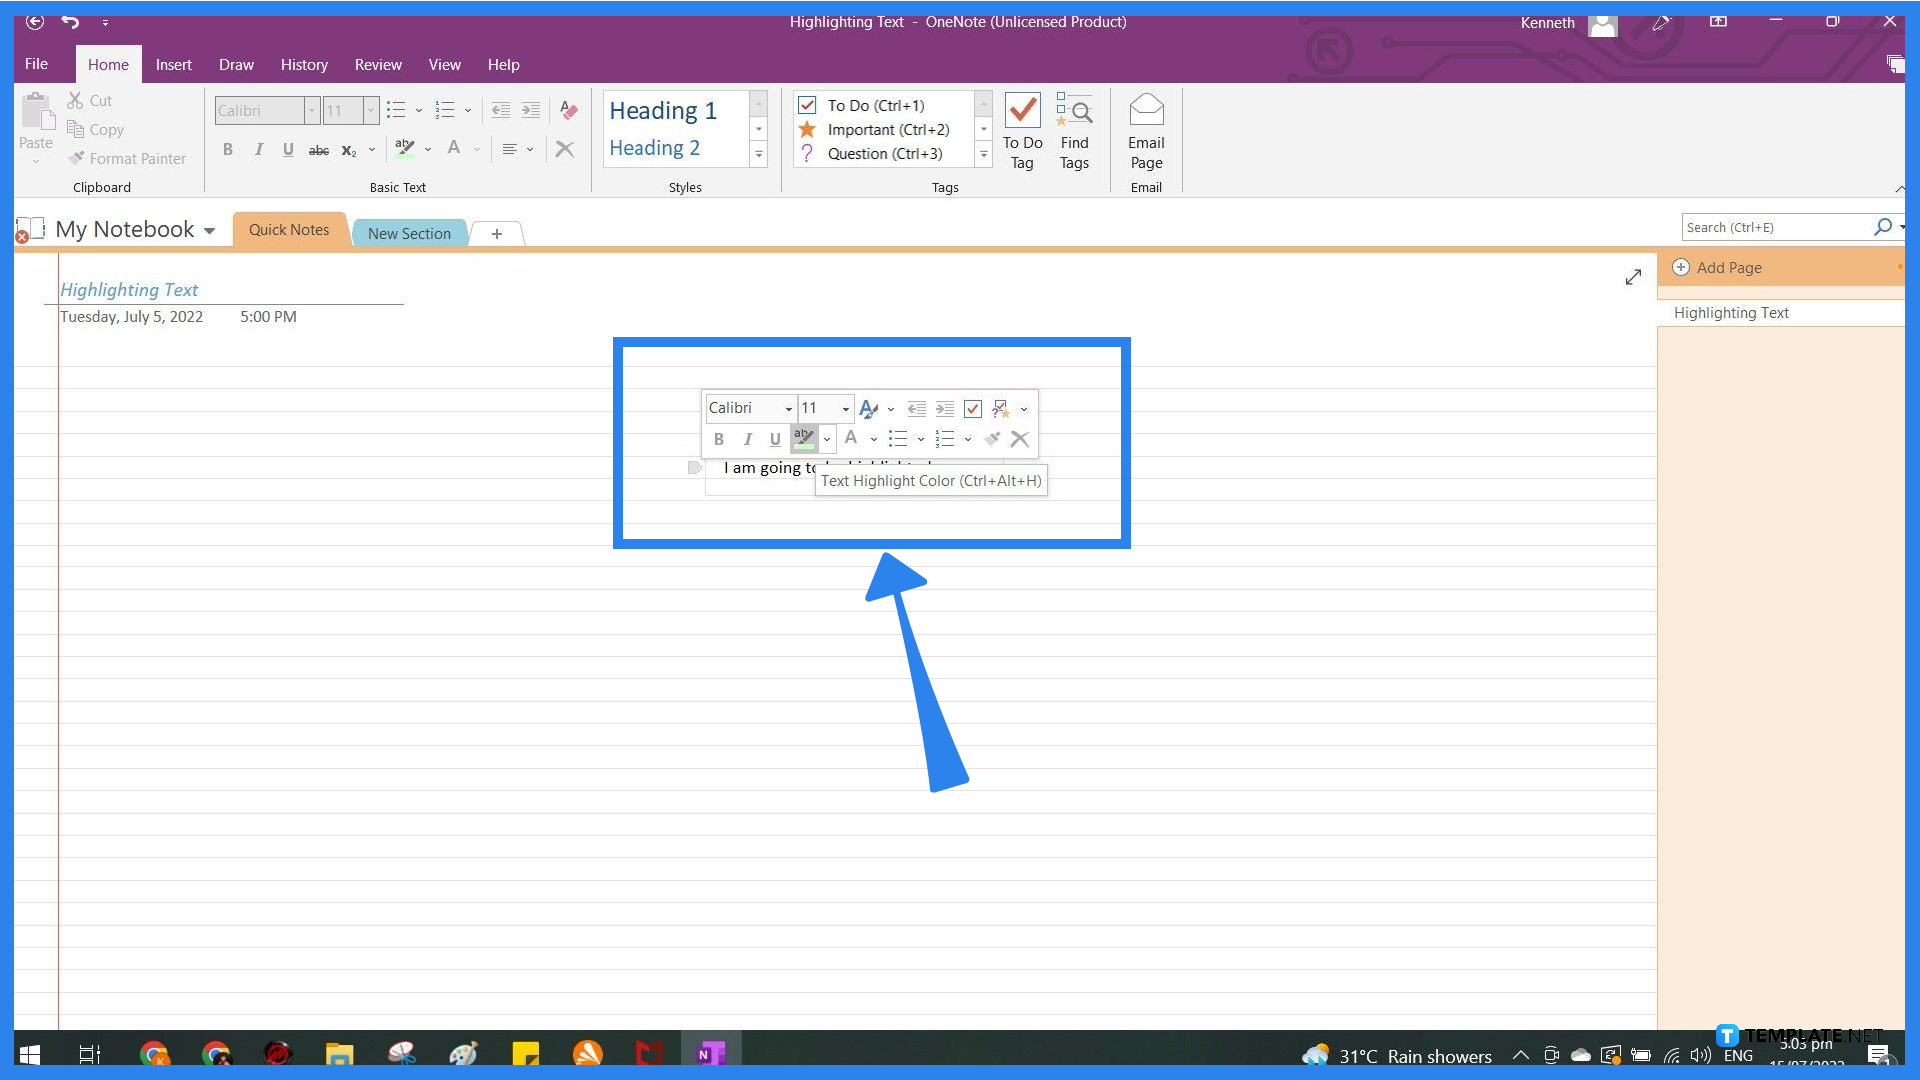Click the Copy icon in Clipboard group
This screenshot has height=1080, width=1920.
tap(95, 129)
